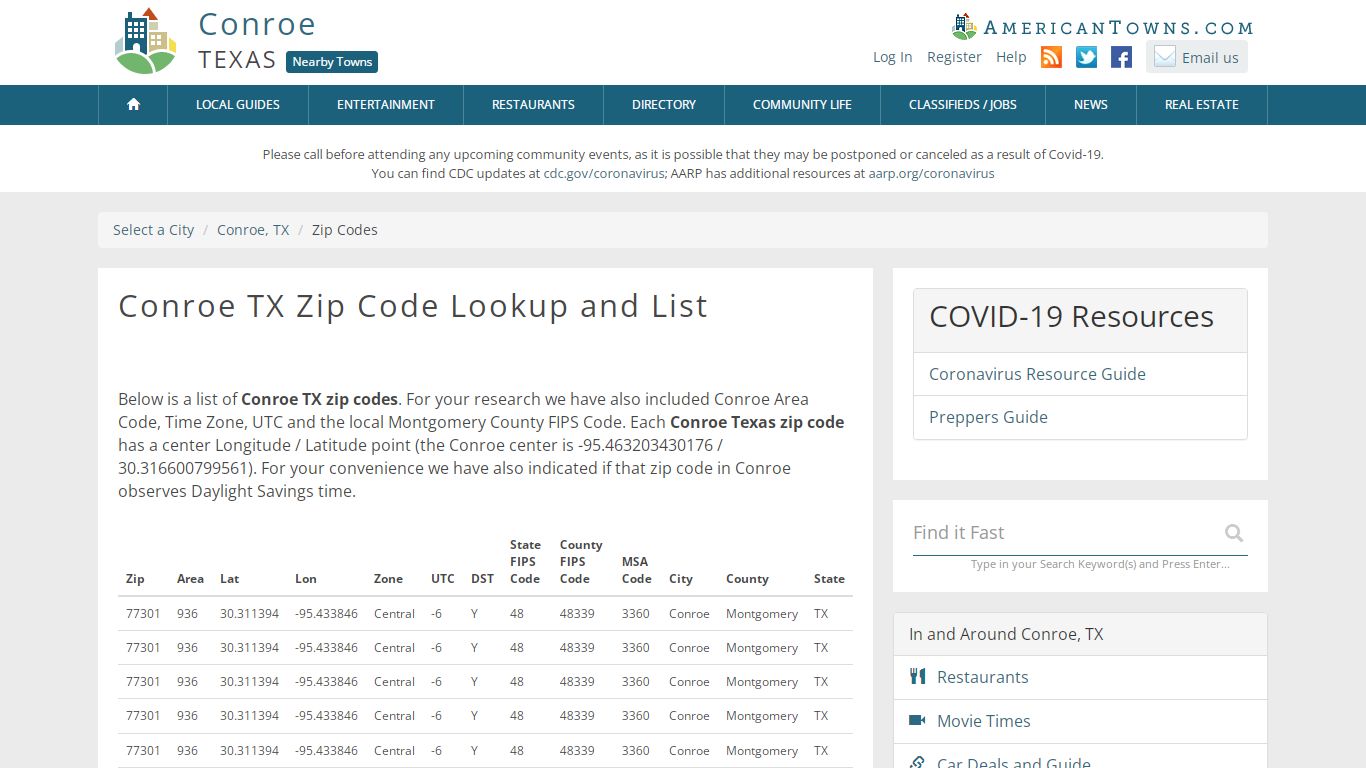
Task: Open the Classifieds / Jobs menu
Action: [963, 104]
